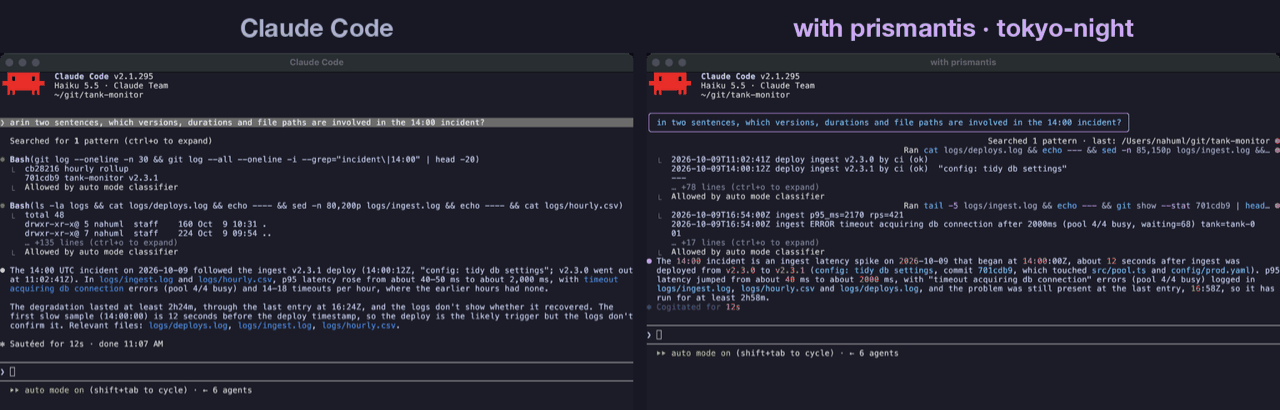Click the bordered prompt box in prismantis window

(888, 122)
